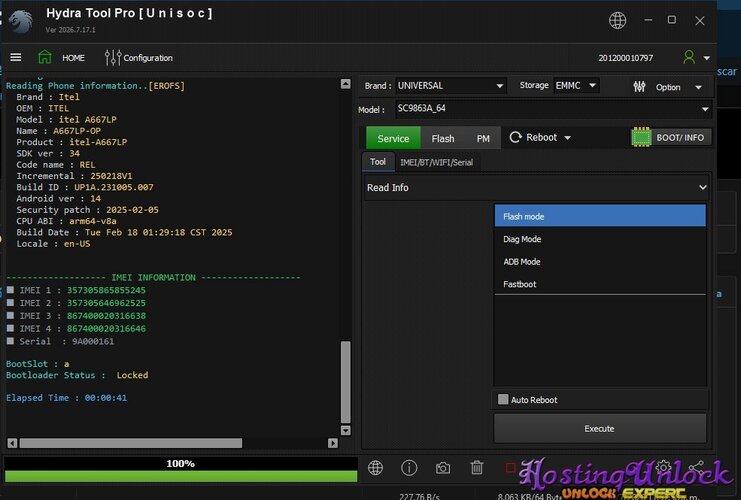Click the Reboot circular arrow icon
The image size is (741, 500).
tap(516, 138)
